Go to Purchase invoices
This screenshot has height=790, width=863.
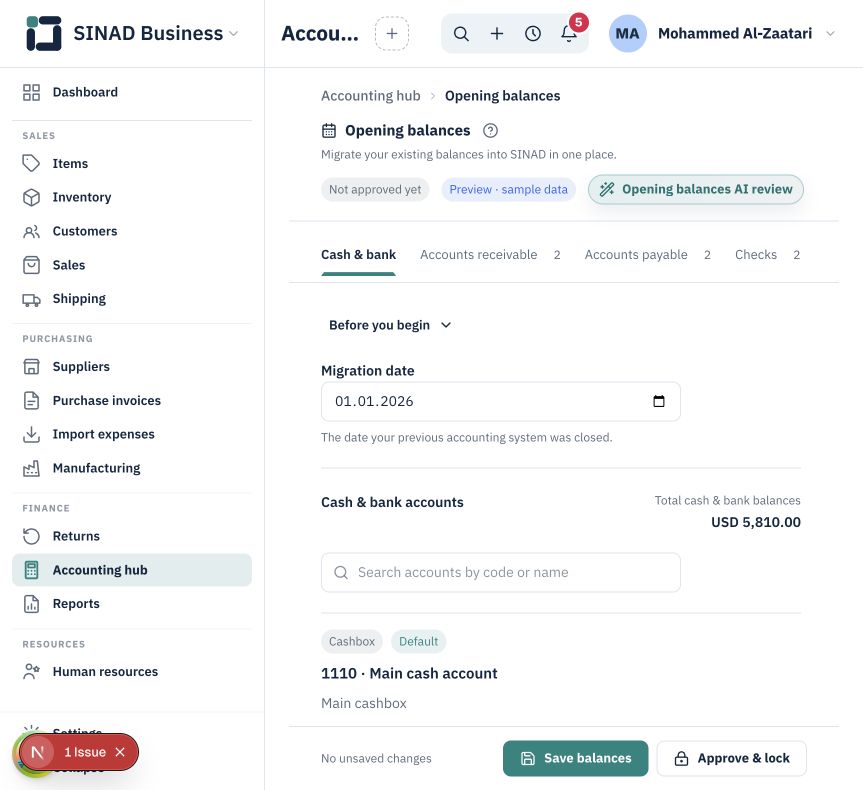coord(132,400)
